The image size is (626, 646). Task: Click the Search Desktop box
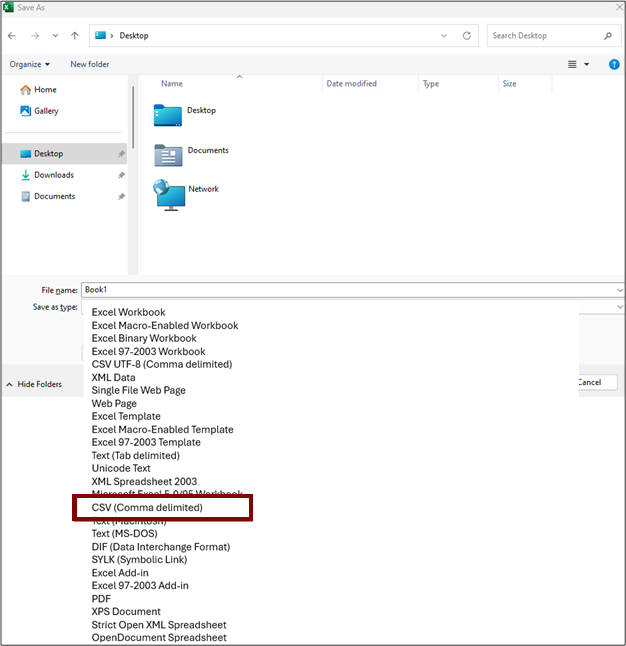coord(545,36)
